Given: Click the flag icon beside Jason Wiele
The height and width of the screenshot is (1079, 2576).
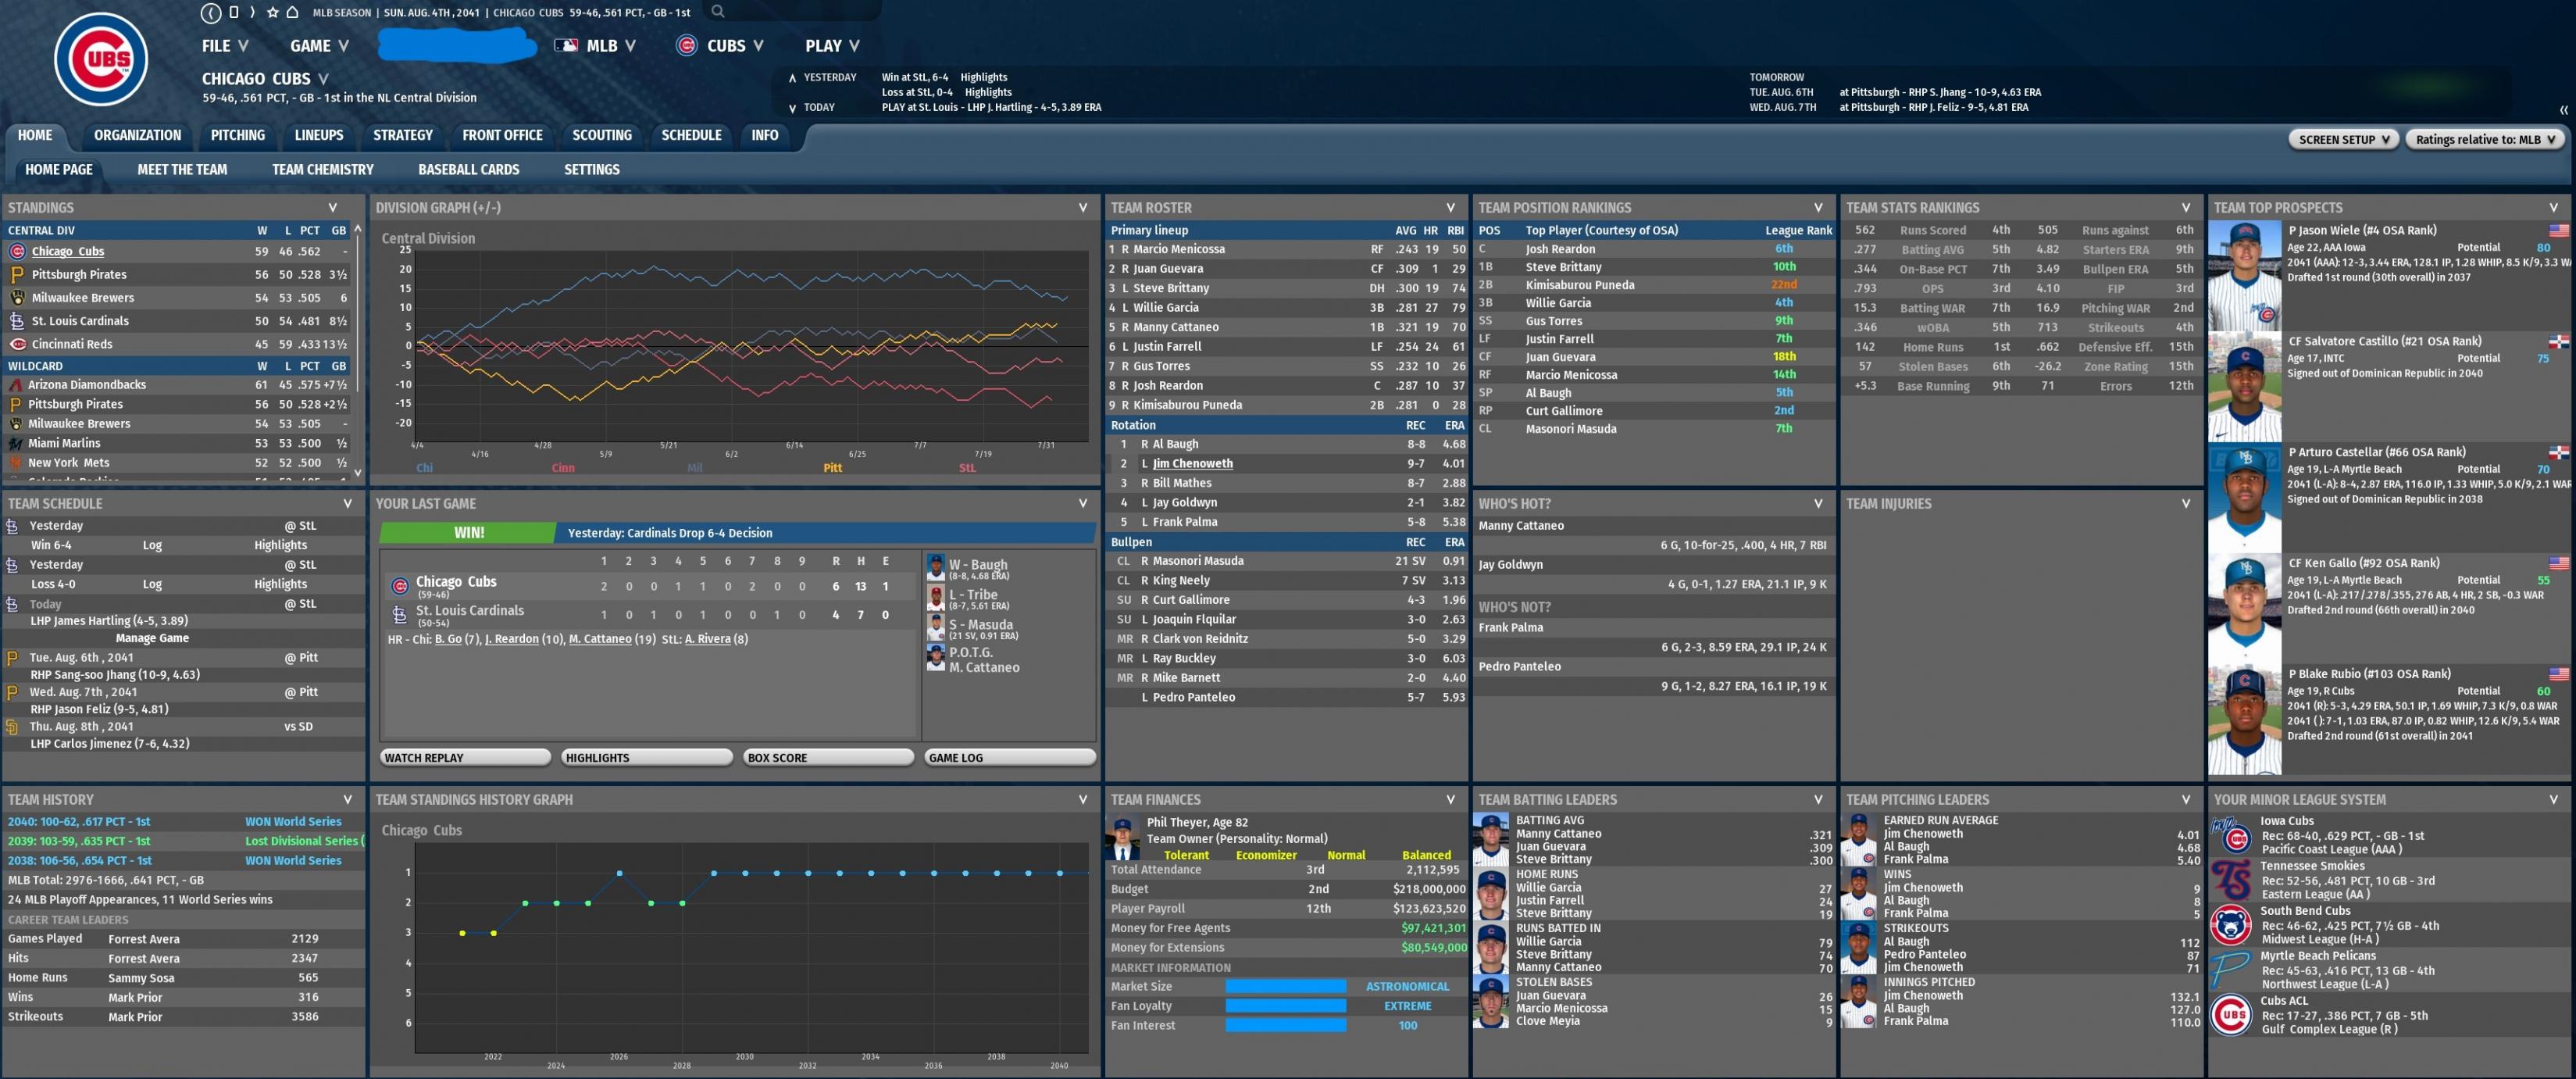Looking at the screenshot, I should click(x=2558, y=230).
